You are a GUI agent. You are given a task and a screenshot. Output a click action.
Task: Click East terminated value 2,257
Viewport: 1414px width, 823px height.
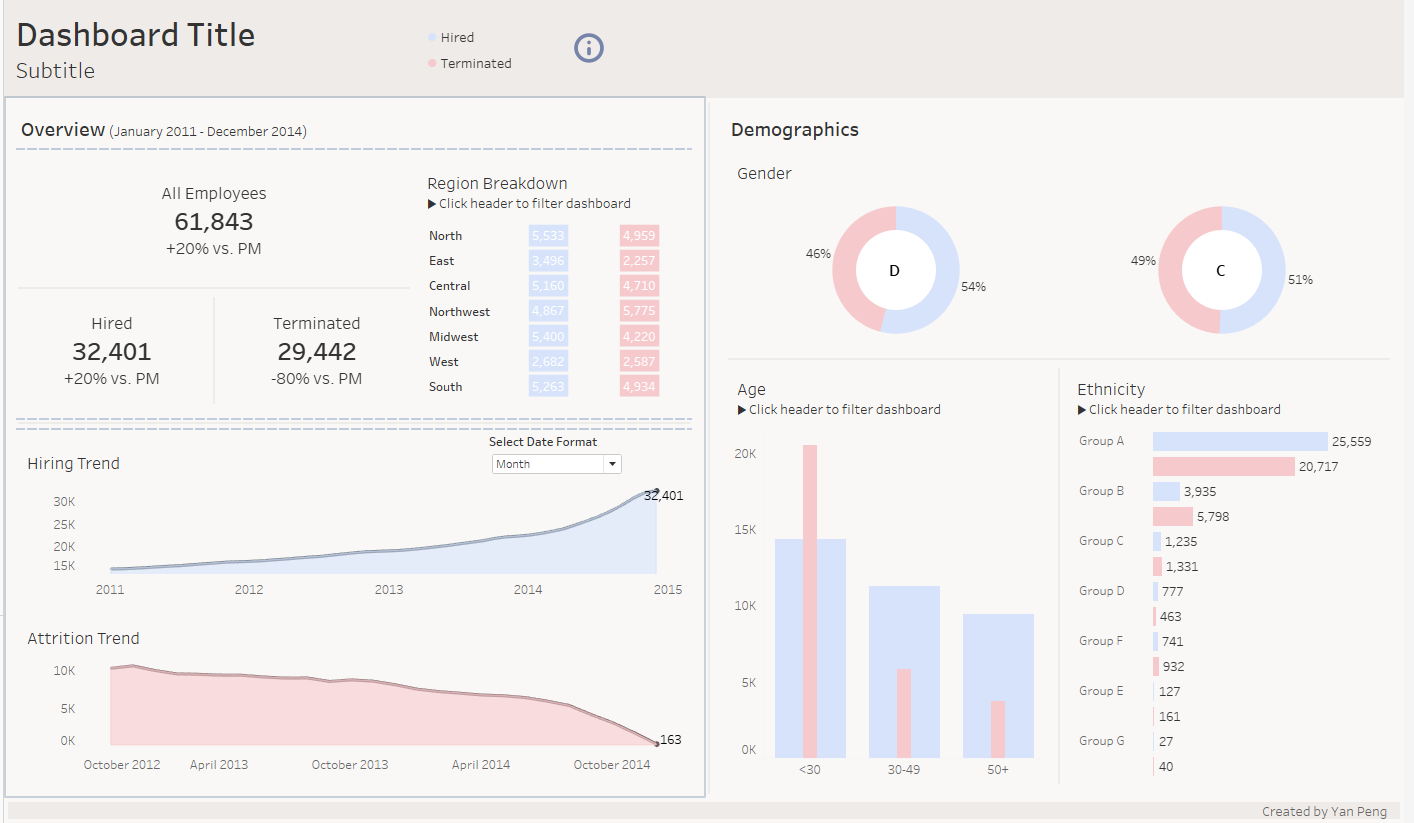[x=639, y=261]
